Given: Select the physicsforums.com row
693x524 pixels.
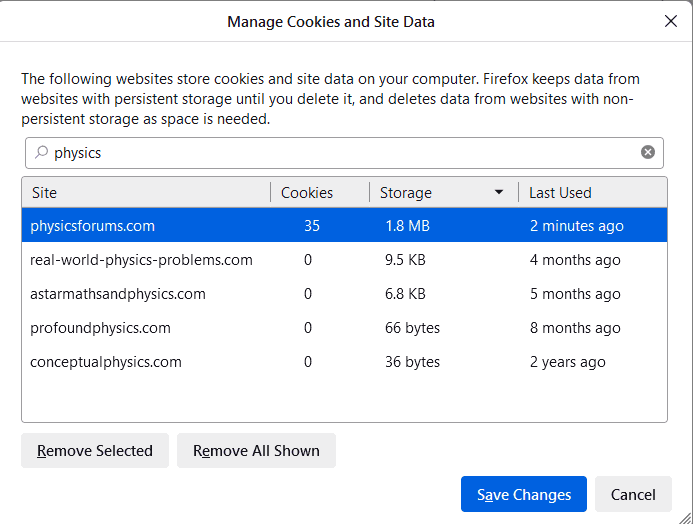Looking at the screenshot, I should tap(344, 226).
